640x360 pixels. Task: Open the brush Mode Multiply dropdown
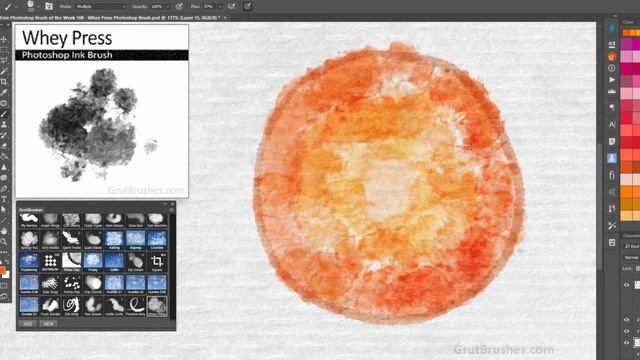[x=101, y=7]
